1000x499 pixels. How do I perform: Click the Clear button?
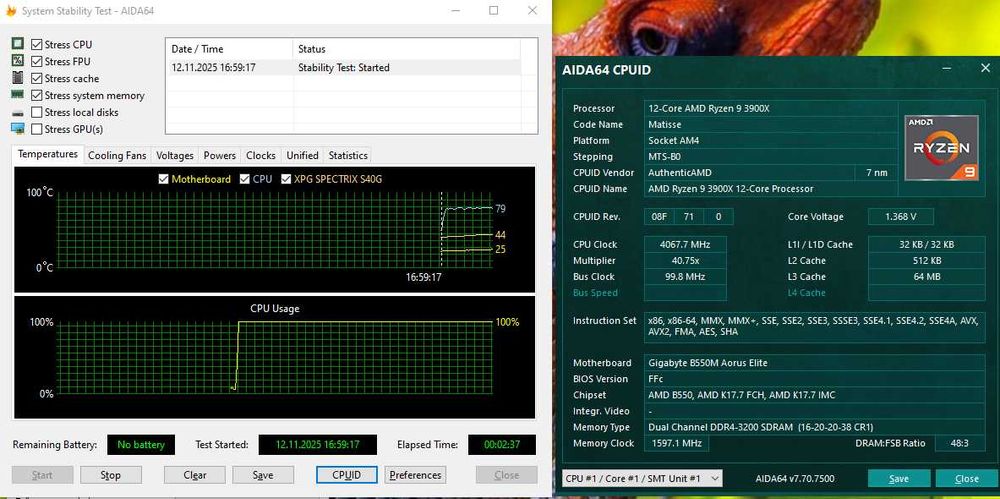coord(195,475)
